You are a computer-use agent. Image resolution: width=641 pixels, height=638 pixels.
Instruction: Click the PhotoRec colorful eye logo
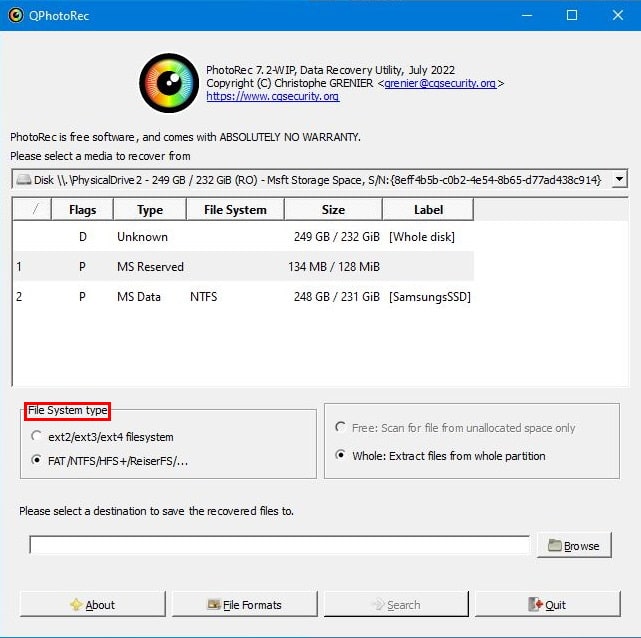[x=169, y=83]
